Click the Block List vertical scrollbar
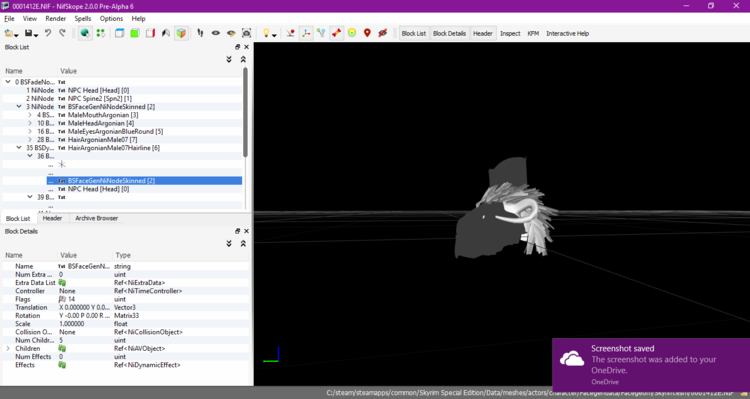Image resolution: width=750 pixels, height=399 pixels. (x=245, y=112)
